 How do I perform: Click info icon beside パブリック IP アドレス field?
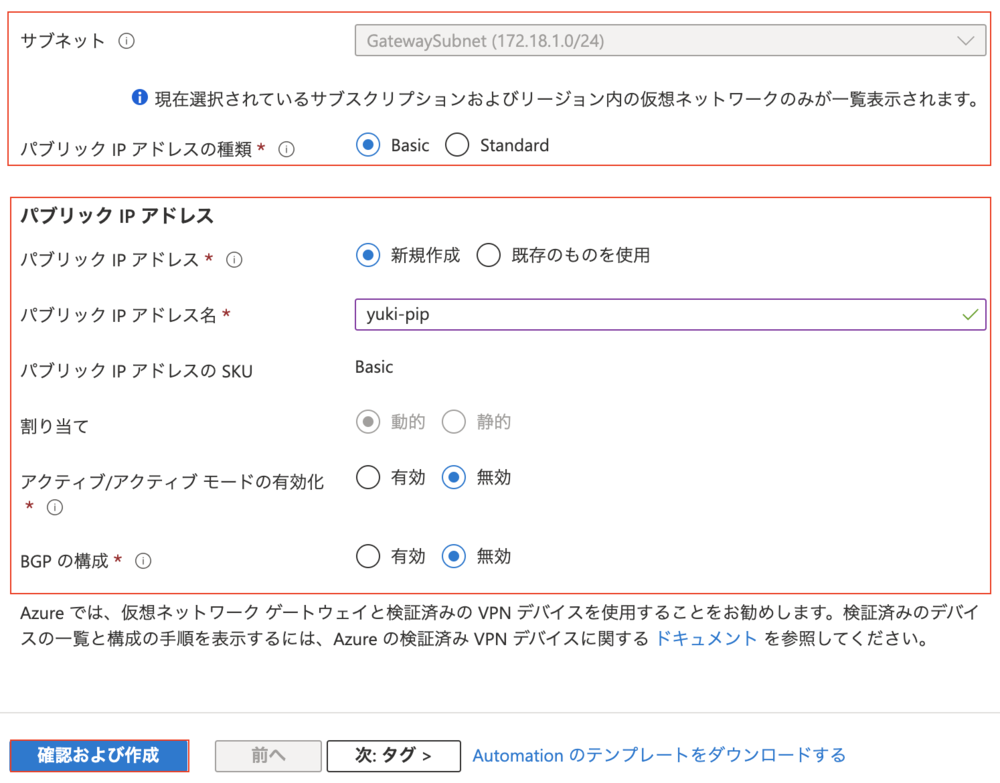(235, 259)
